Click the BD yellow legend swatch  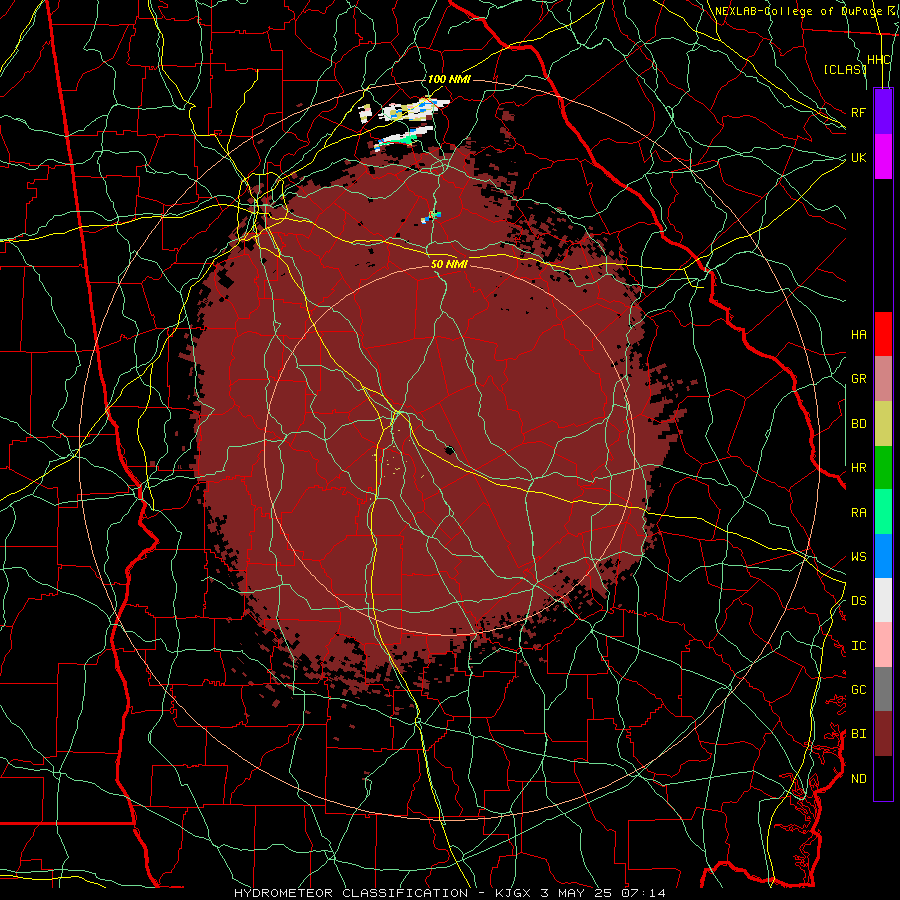pyautogui.click(x=883, y=424)
